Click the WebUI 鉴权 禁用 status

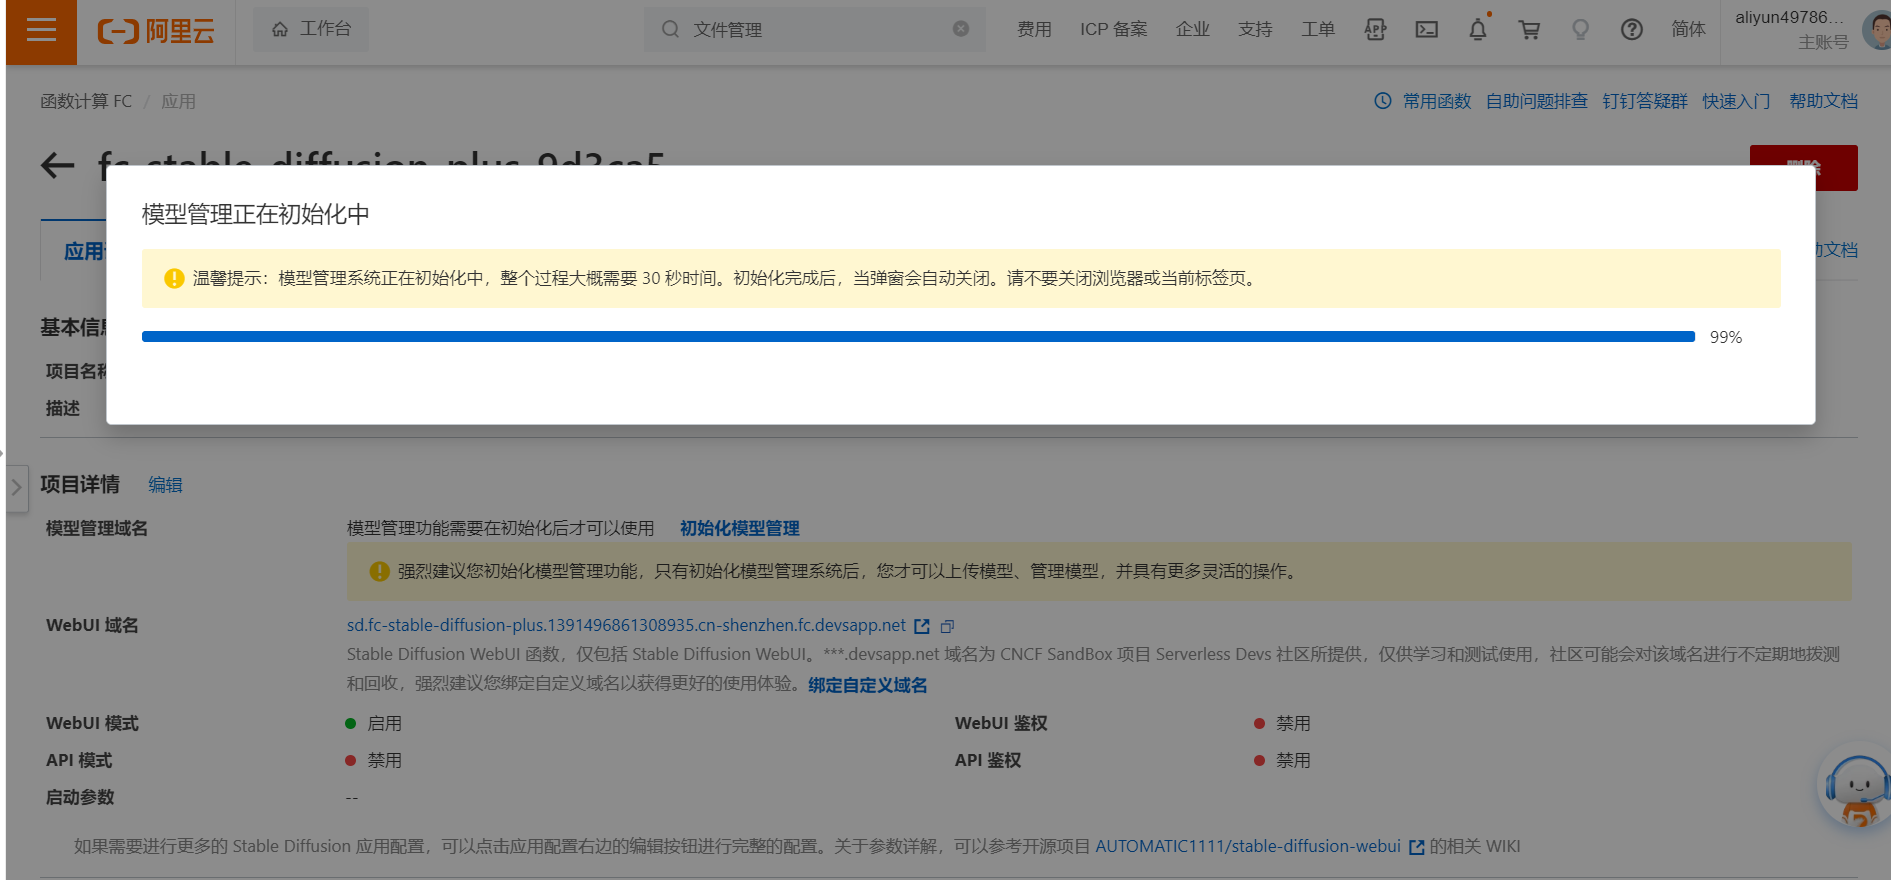coord(1282,723)
